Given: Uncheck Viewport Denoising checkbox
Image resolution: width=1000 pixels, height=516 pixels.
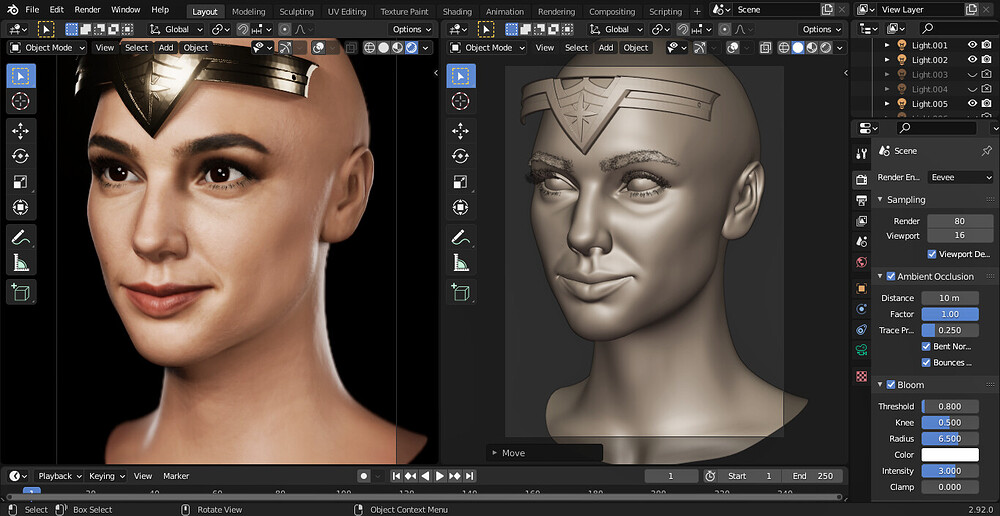Looking at the screenshot, I should pos(932,254).
